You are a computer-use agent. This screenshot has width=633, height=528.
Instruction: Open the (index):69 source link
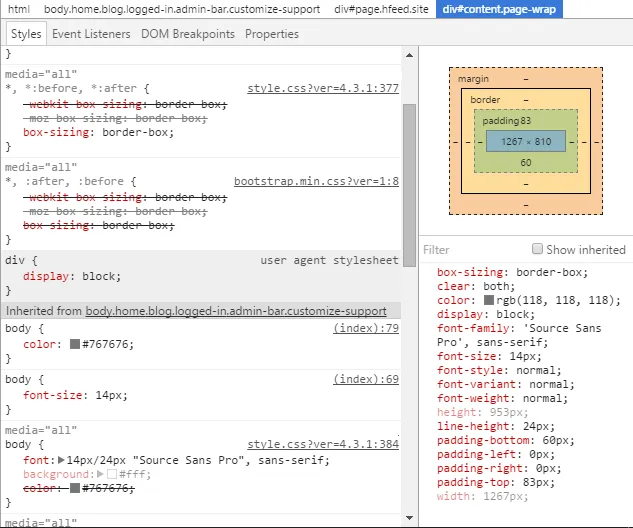pyautogui.click(x=366, y=379)
